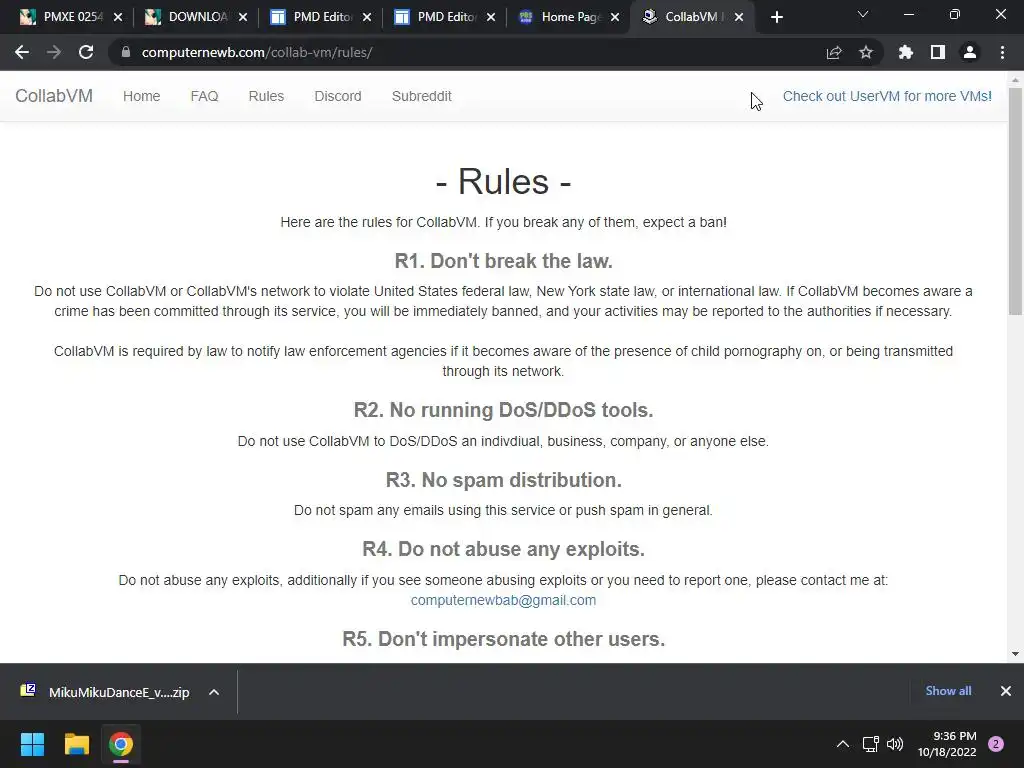Close the CollabVM tab
1024x768 pixels.
739,17
